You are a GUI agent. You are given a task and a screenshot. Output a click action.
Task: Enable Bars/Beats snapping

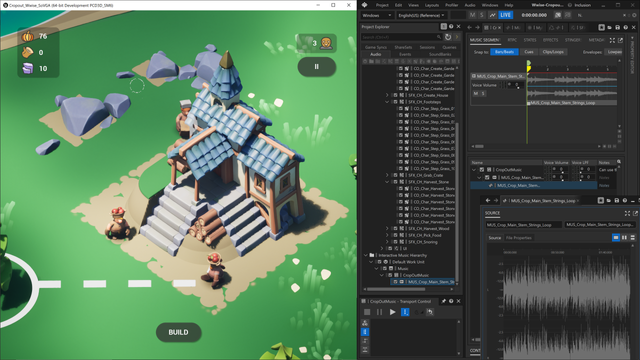pyautogui.click(x=504, y=52)
